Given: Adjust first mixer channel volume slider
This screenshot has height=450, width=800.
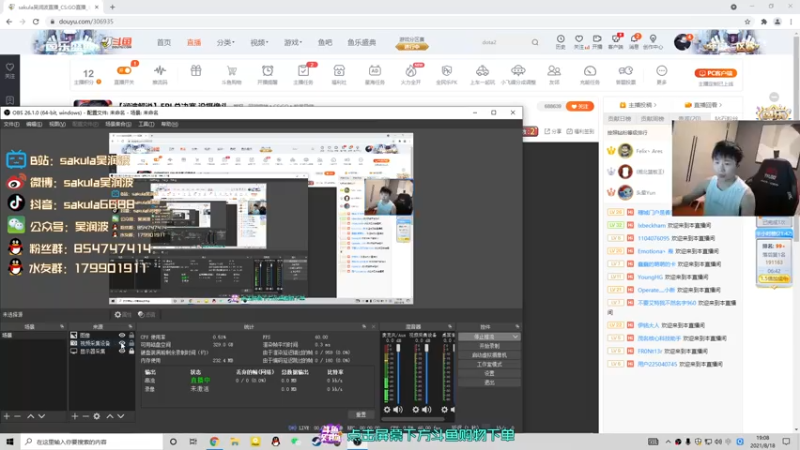Looking at the screenshot, I should [x=398, y=372].
